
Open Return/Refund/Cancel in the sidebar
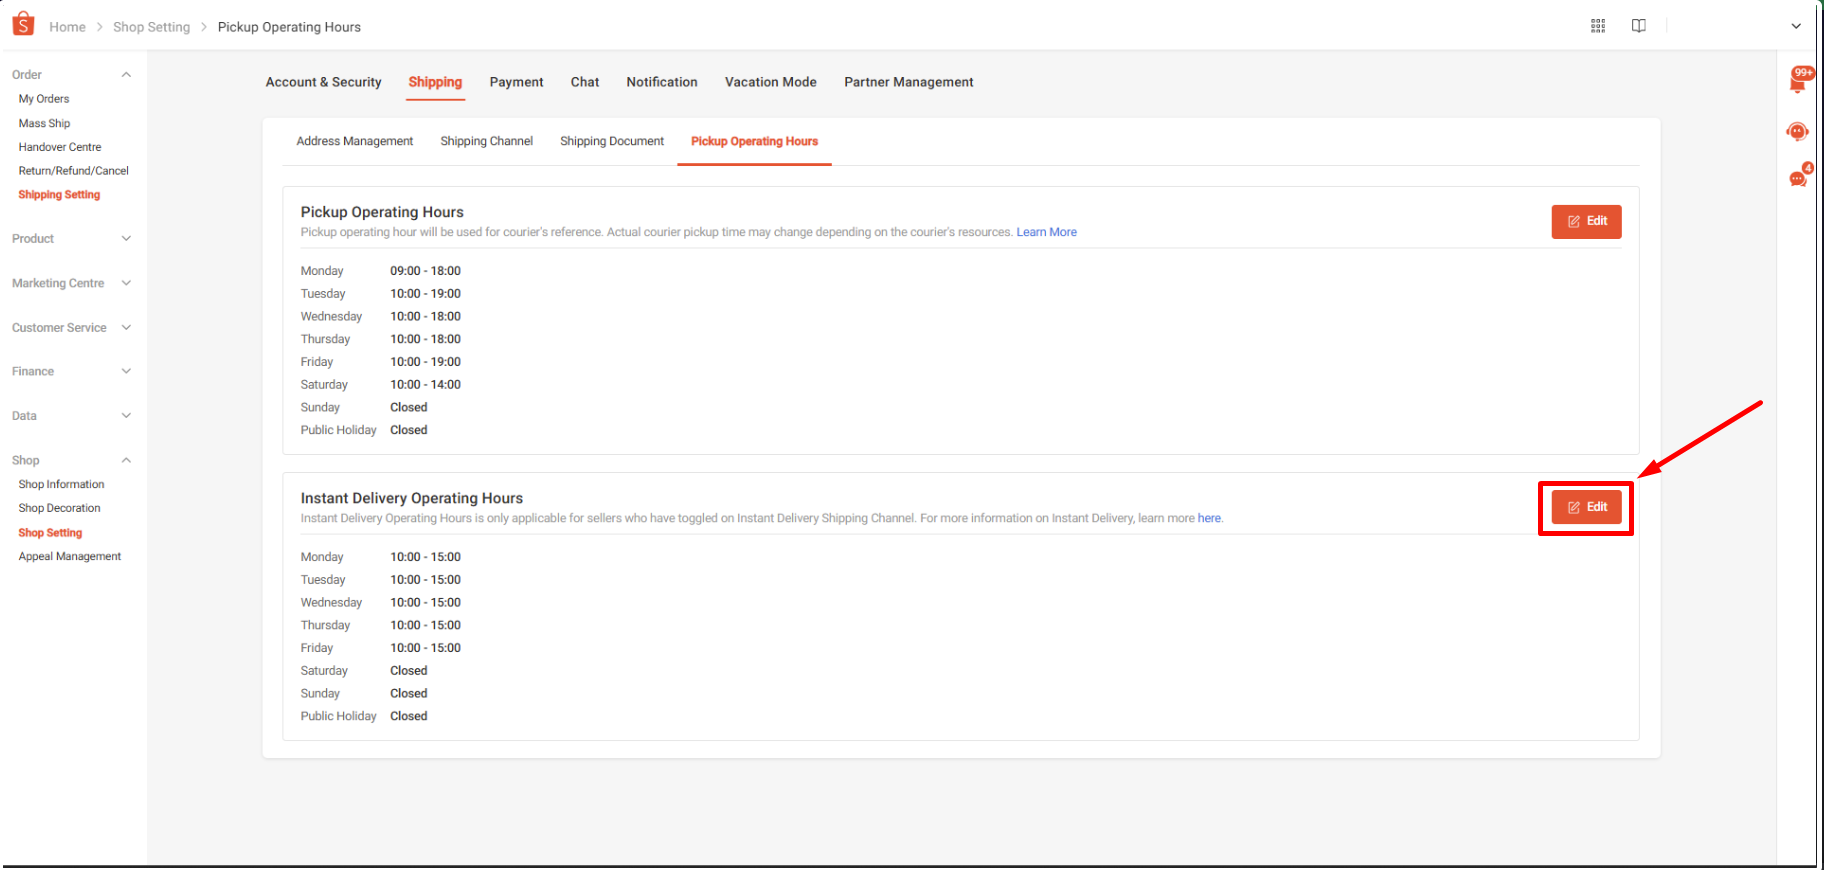pos(74,171)
